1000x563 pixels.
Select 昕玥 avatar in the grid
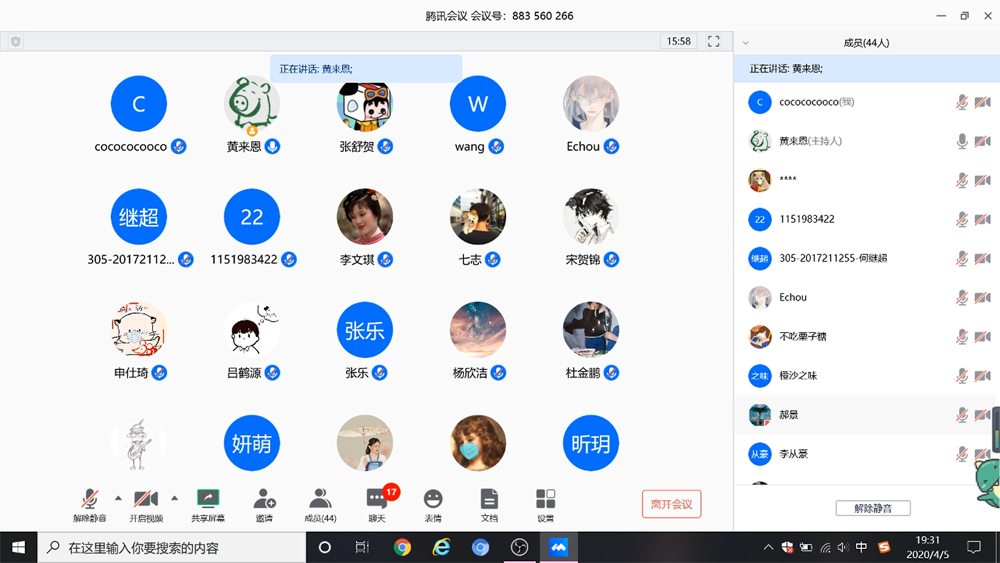point(591,443)
